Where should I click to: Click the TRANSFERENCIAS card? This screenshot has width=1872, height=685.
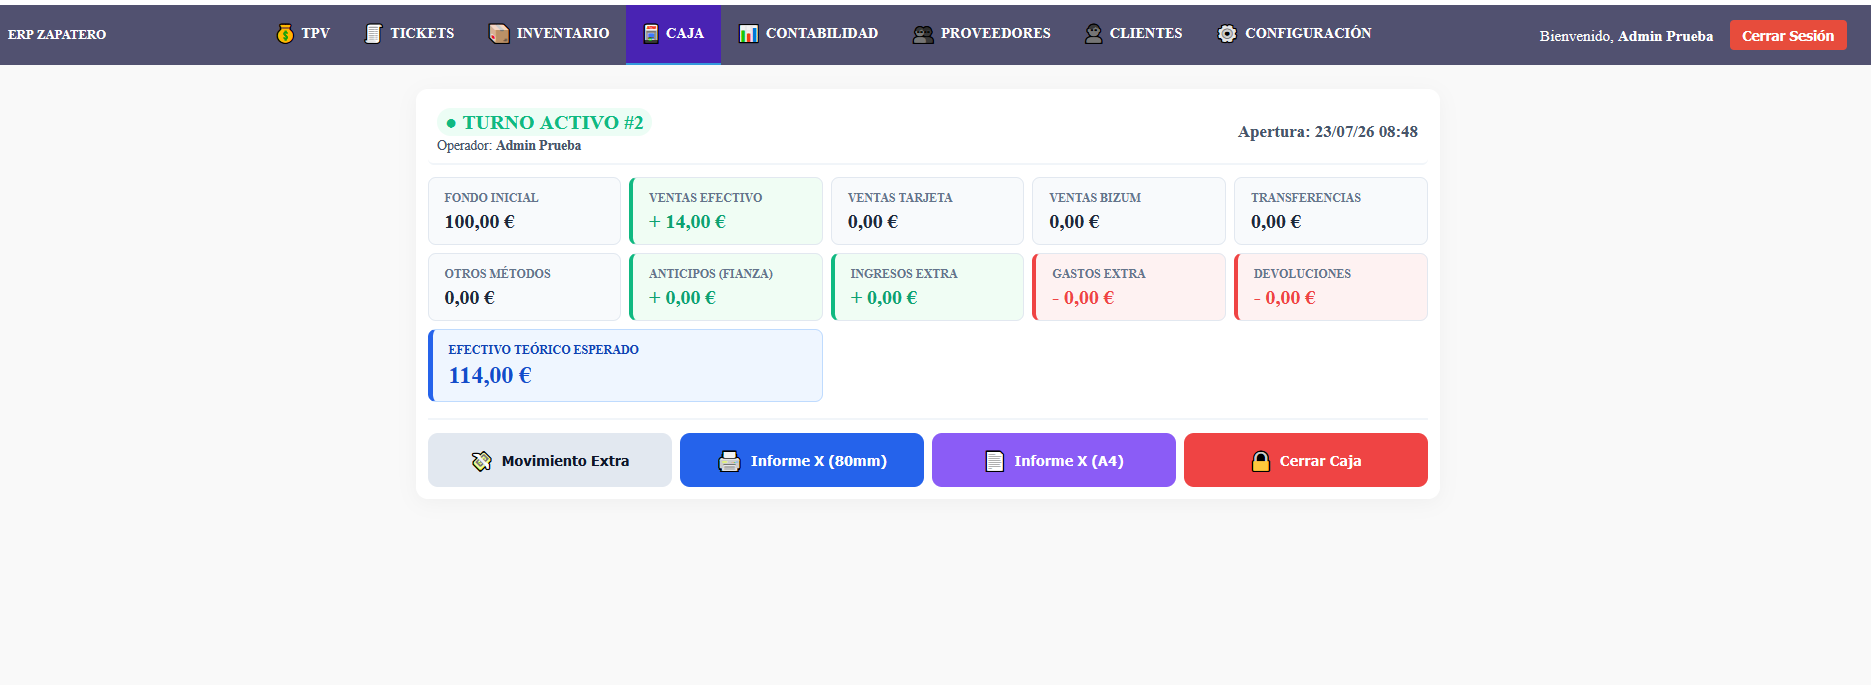click(1331, 211)
